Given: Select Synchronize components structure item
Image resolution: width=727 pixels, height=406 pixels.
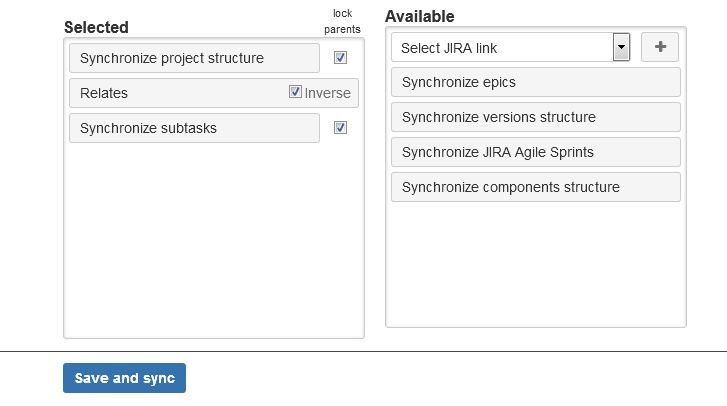Looking at the screenshot, I should click(535, 187).
